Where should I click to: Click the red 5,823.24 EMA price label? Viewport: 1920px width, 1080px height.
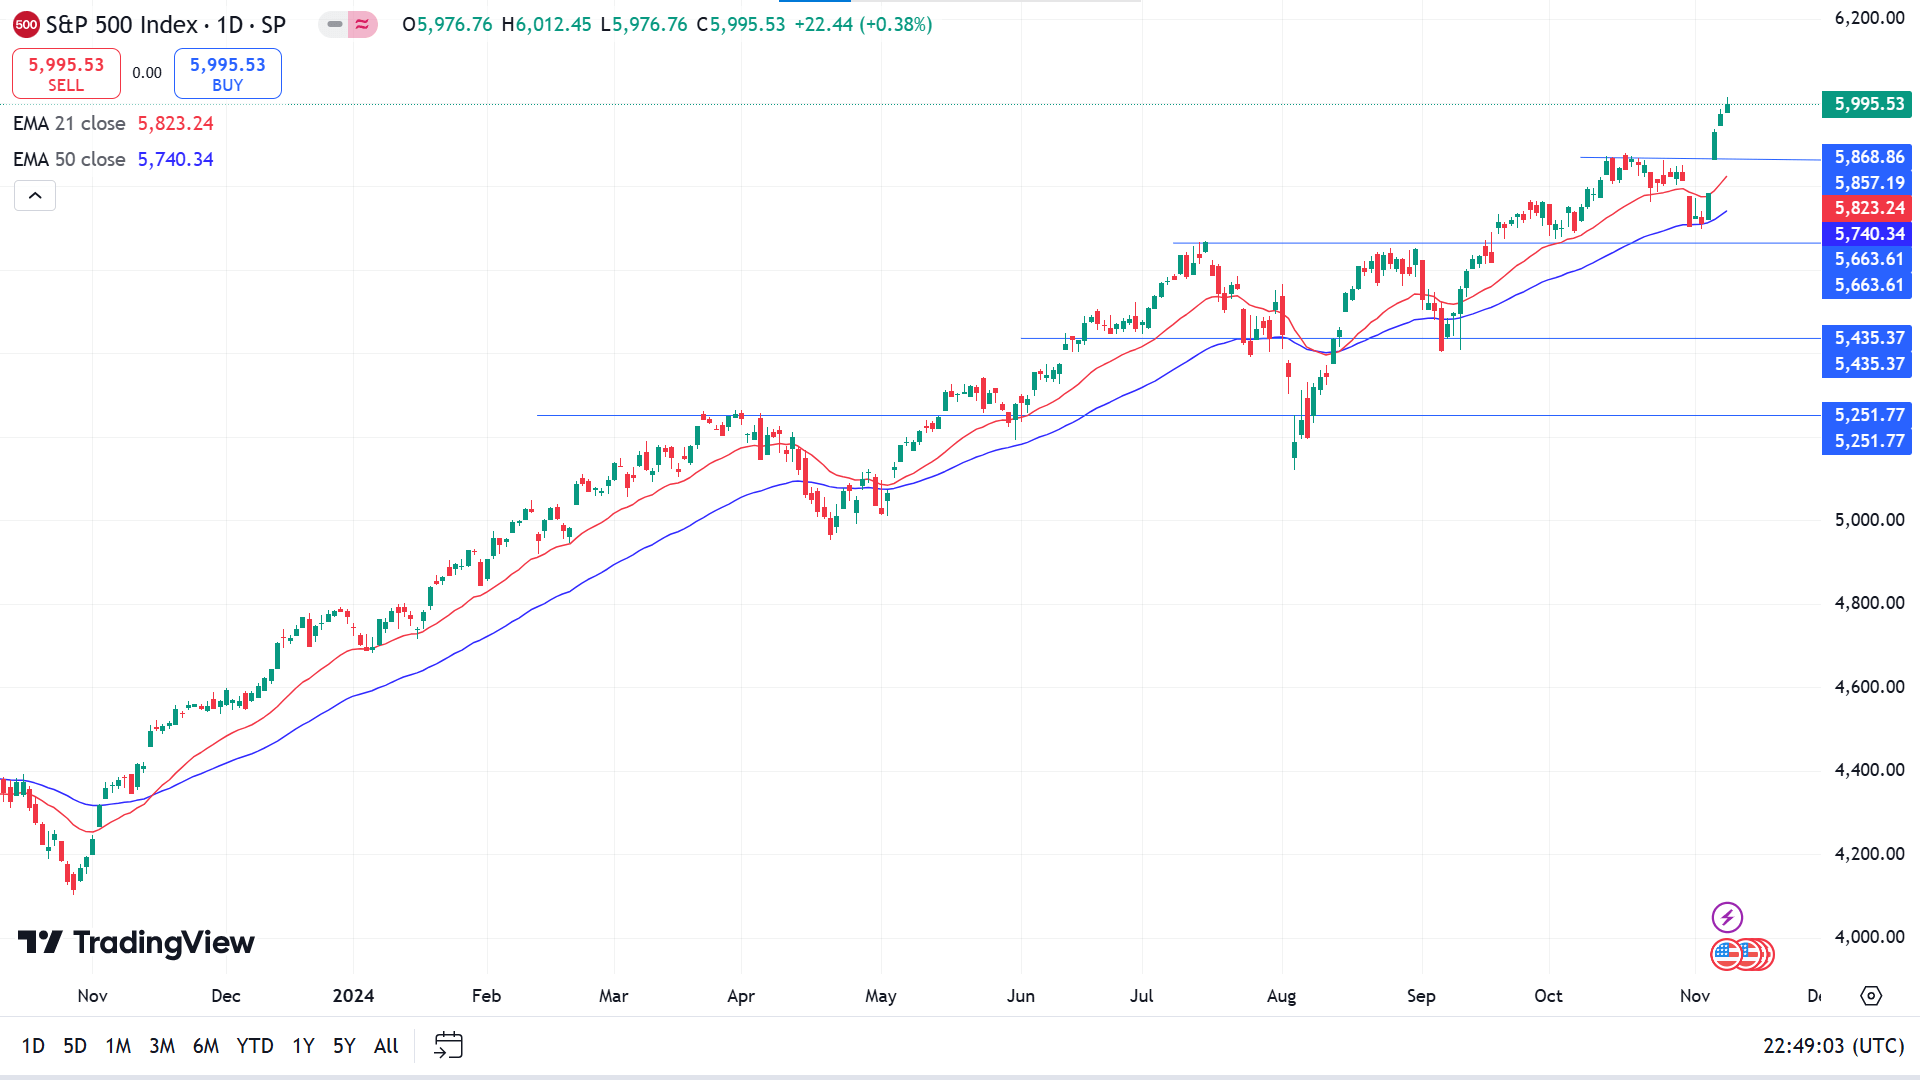(x=1867, y=208)
